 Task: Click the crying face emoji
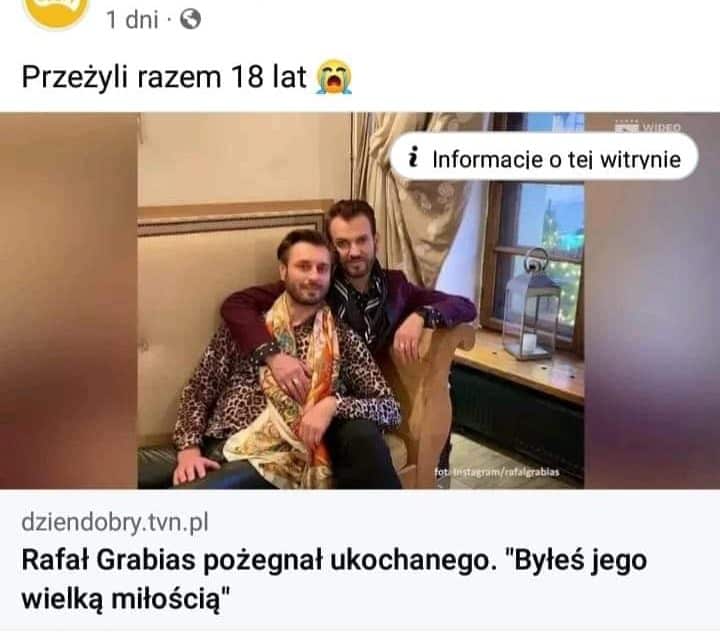click(334, 77)
